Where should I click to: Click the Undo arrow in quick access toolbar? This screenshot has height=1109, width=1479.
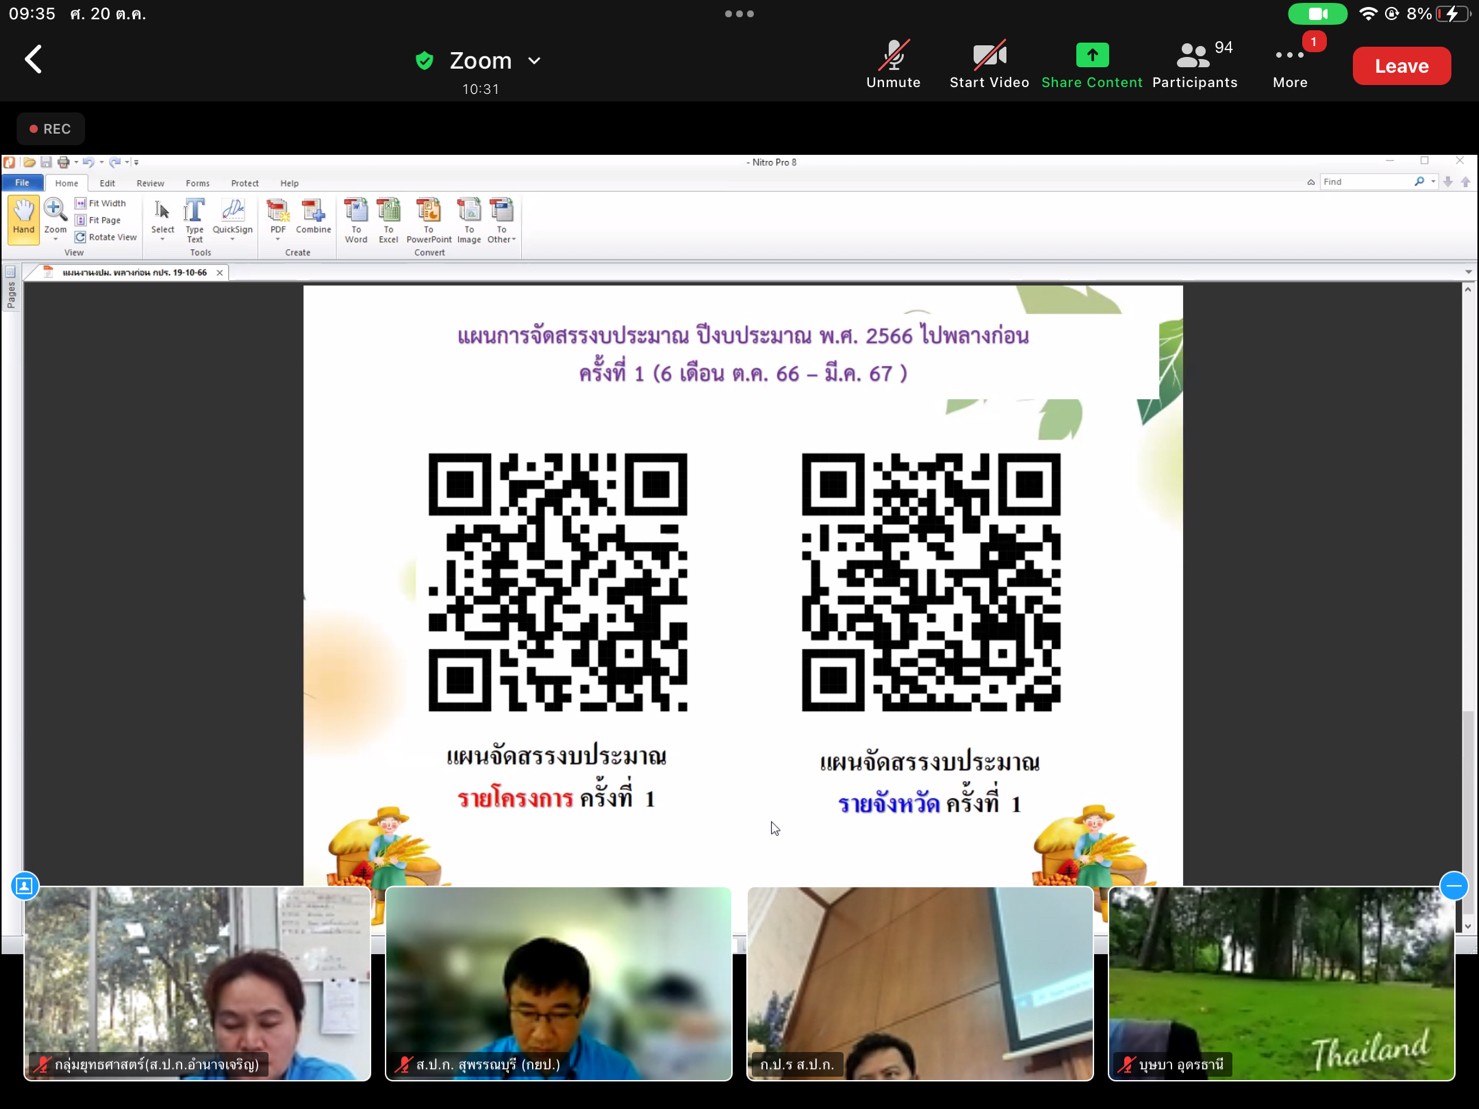point(88,162)
